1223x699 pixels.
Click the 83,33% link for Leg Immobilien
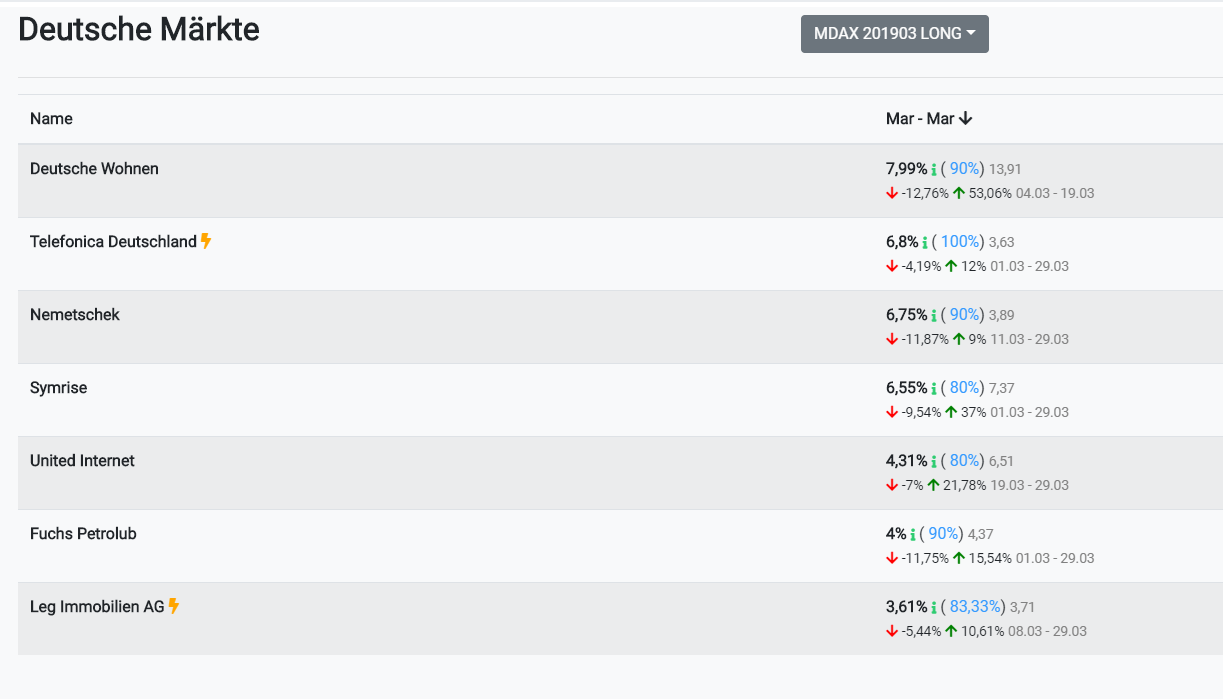click(x=974, y=607)
